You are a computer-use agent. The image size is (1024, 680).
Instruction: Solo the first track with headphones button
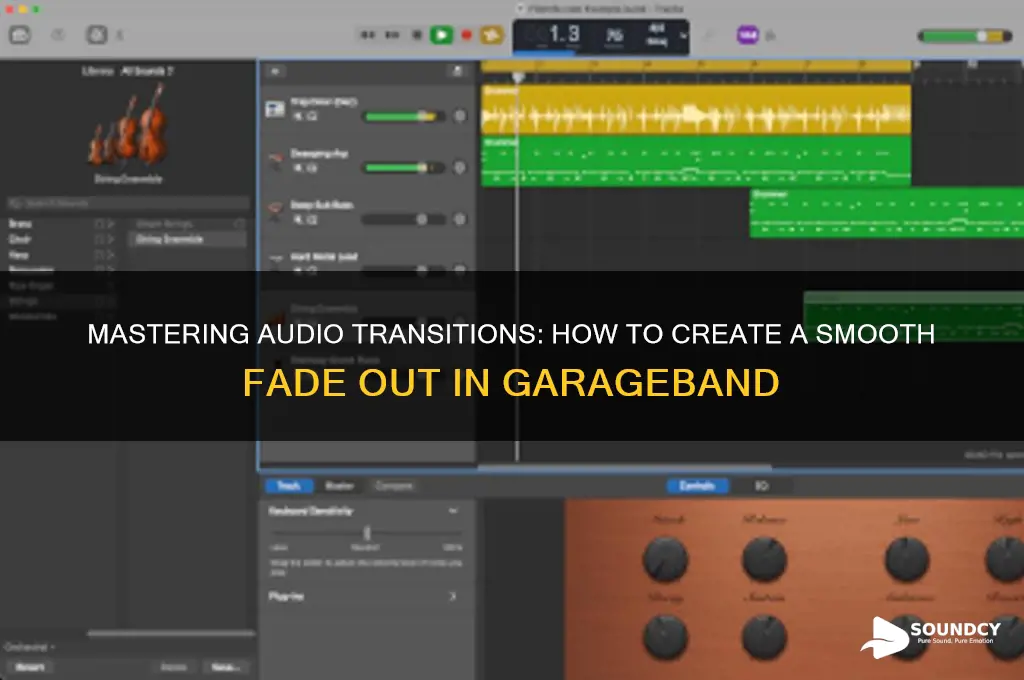coord(312,116)
